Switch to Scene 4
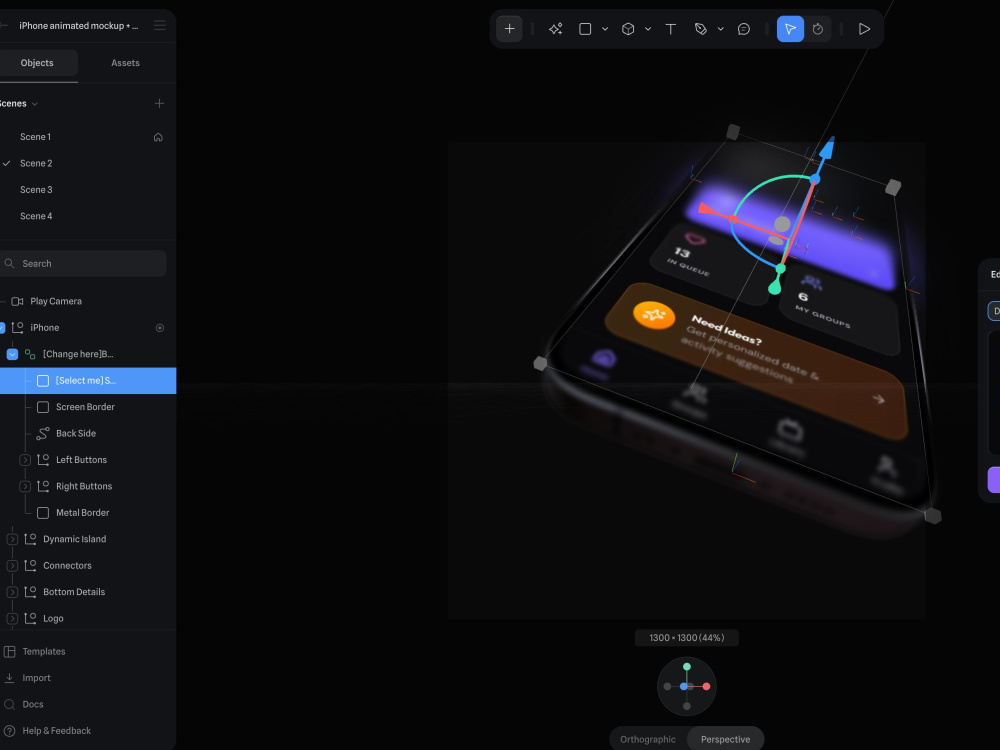 [36, 216]
